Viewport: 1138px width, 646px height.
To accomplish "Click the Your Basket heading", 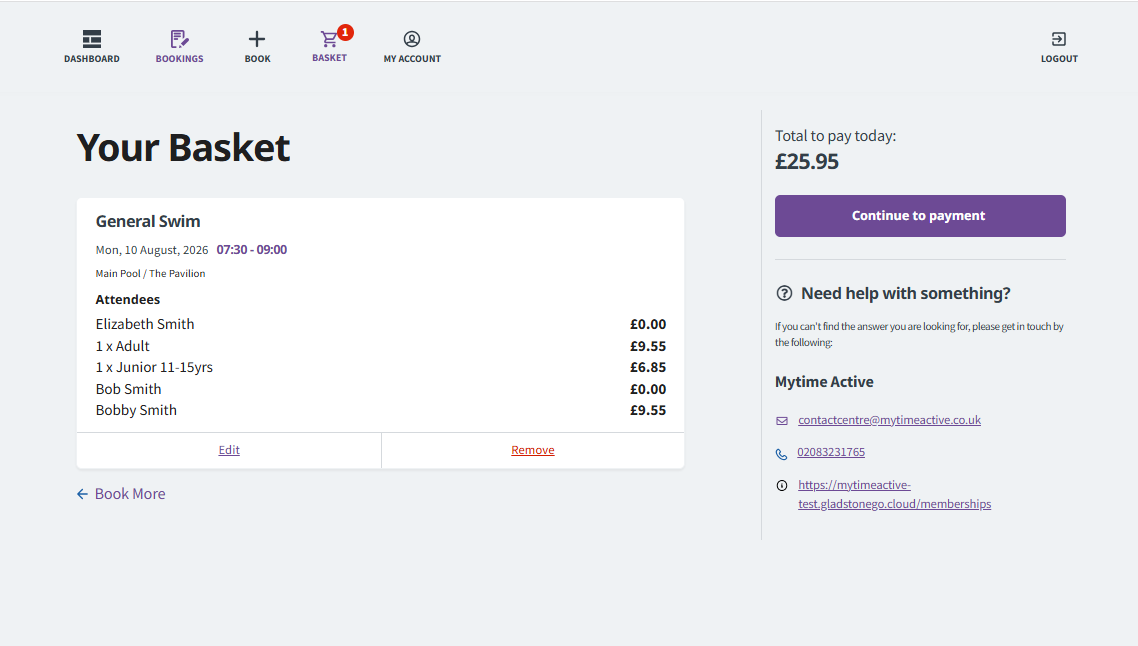I will pos(184,147).
